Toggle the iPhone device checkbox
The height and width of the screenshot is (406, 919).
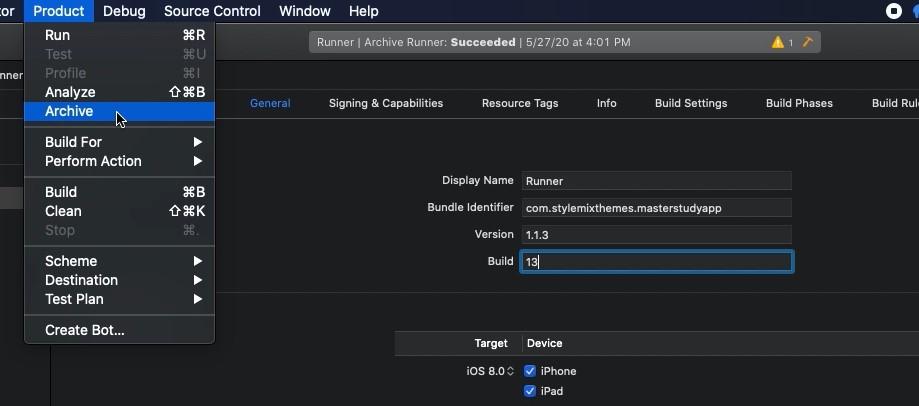pos(530,371)
